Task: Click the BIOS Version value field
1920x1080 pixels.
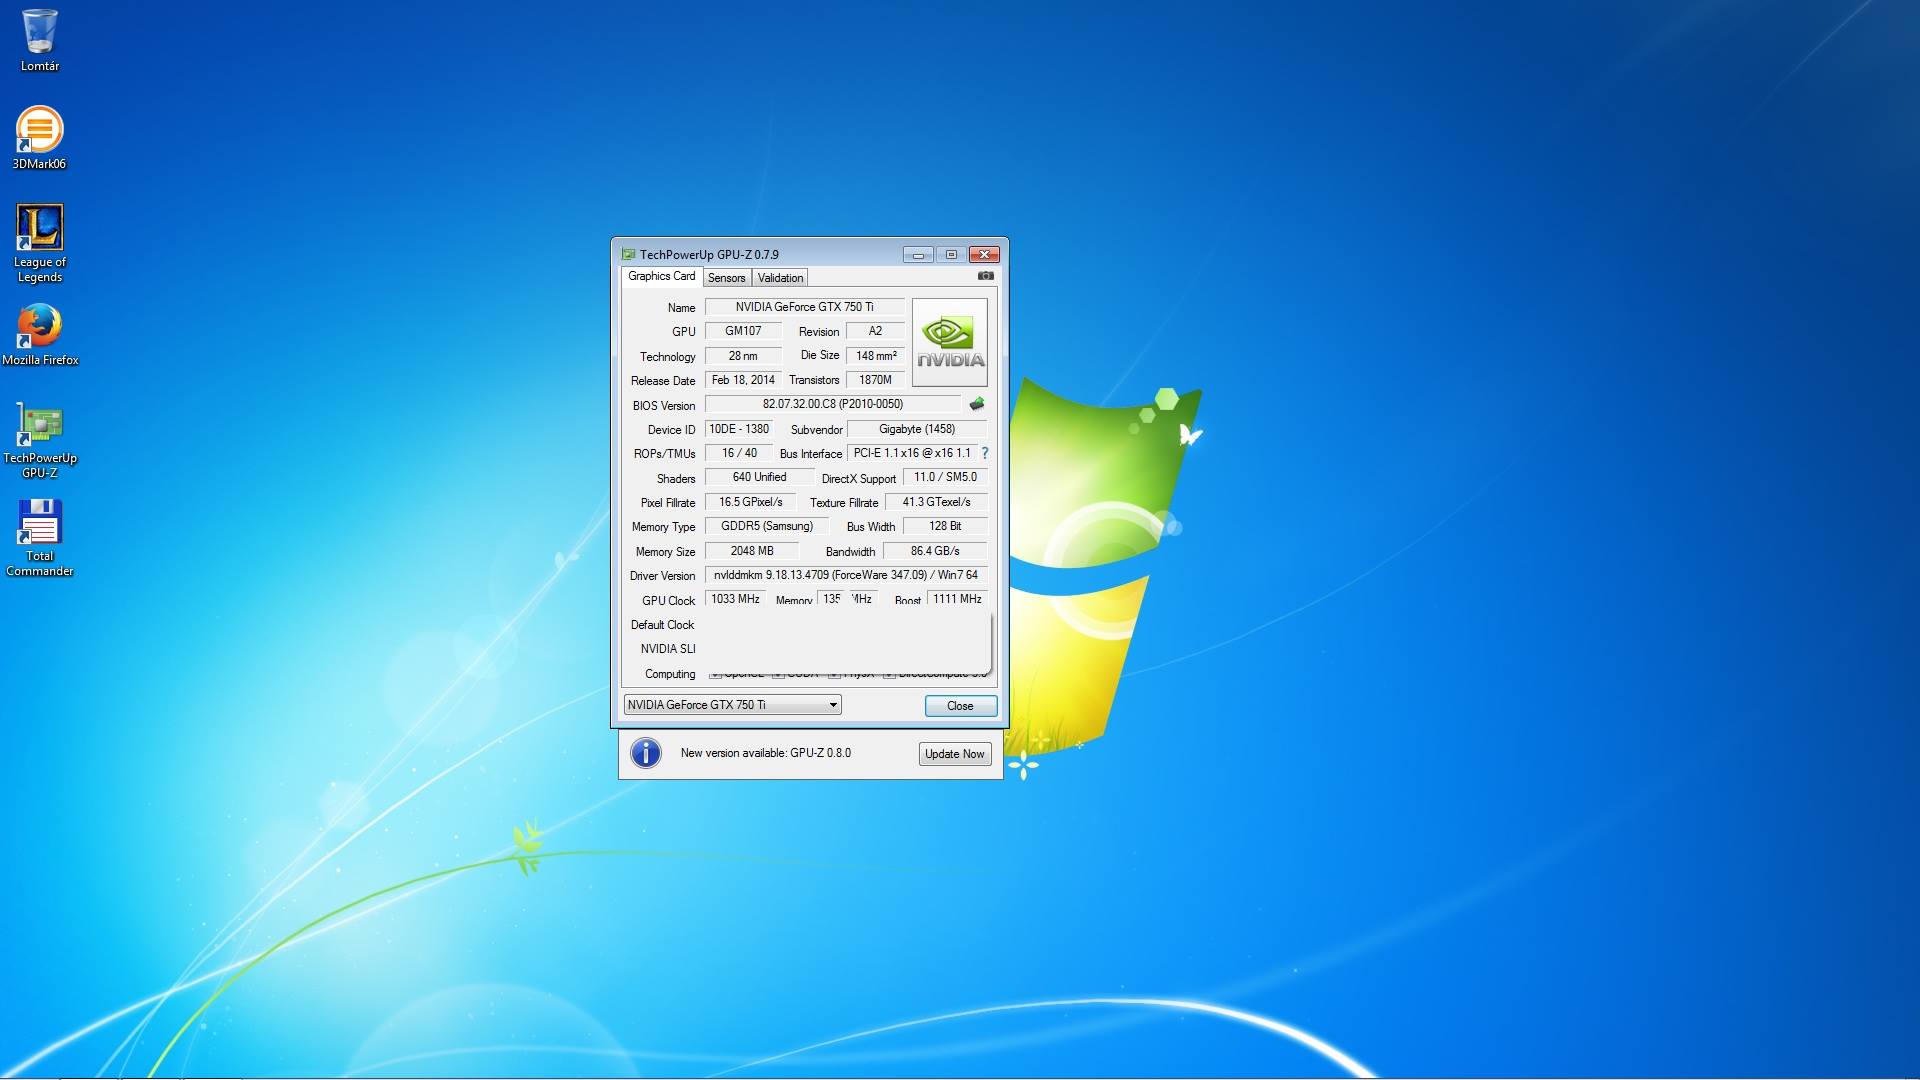Action: pos(832,404)
